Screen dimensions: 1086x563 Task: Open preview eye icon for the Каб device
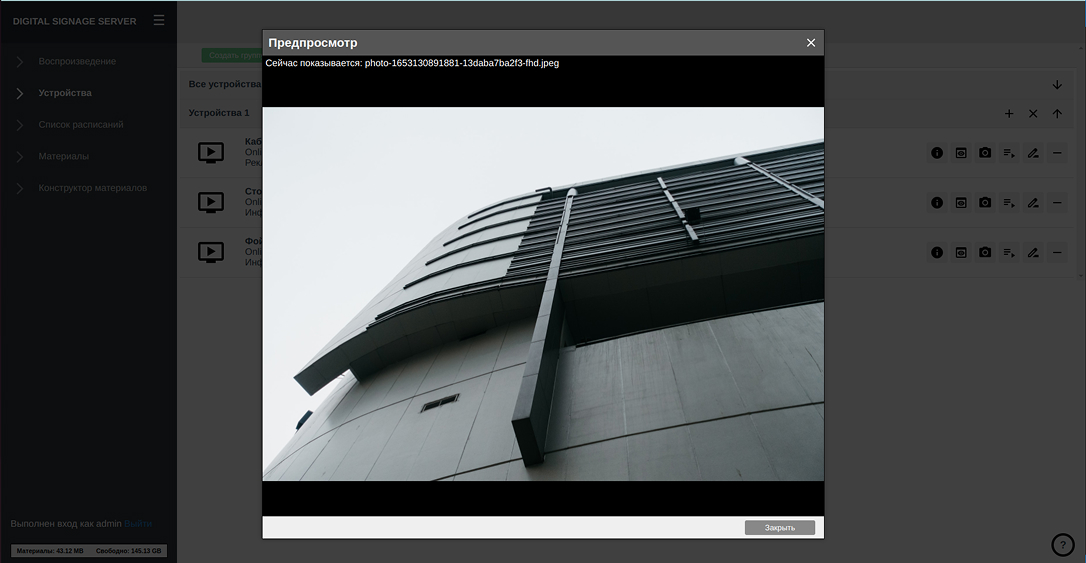[x=961, y=153]
